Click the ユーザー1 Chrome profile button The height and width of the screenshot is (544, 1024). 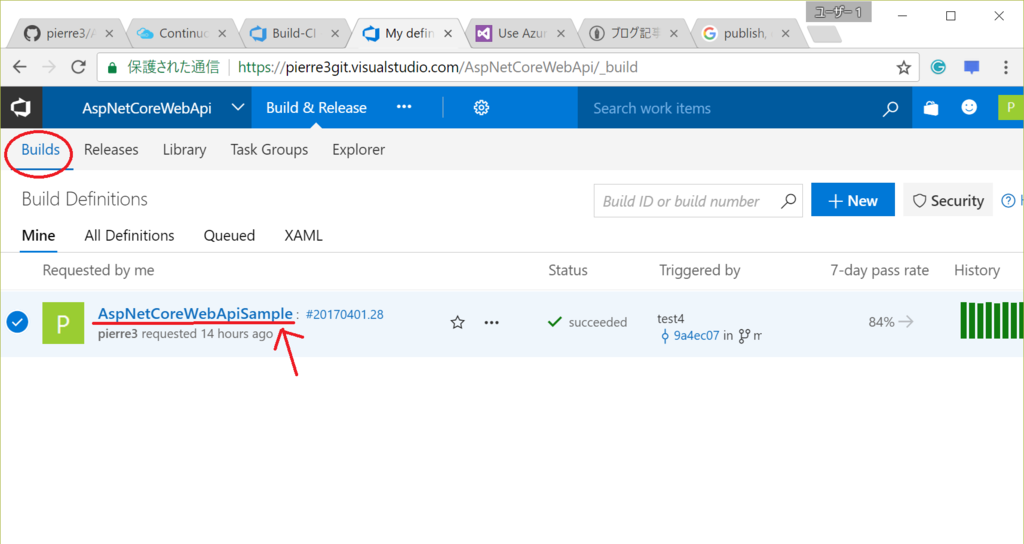coord(839,12)
